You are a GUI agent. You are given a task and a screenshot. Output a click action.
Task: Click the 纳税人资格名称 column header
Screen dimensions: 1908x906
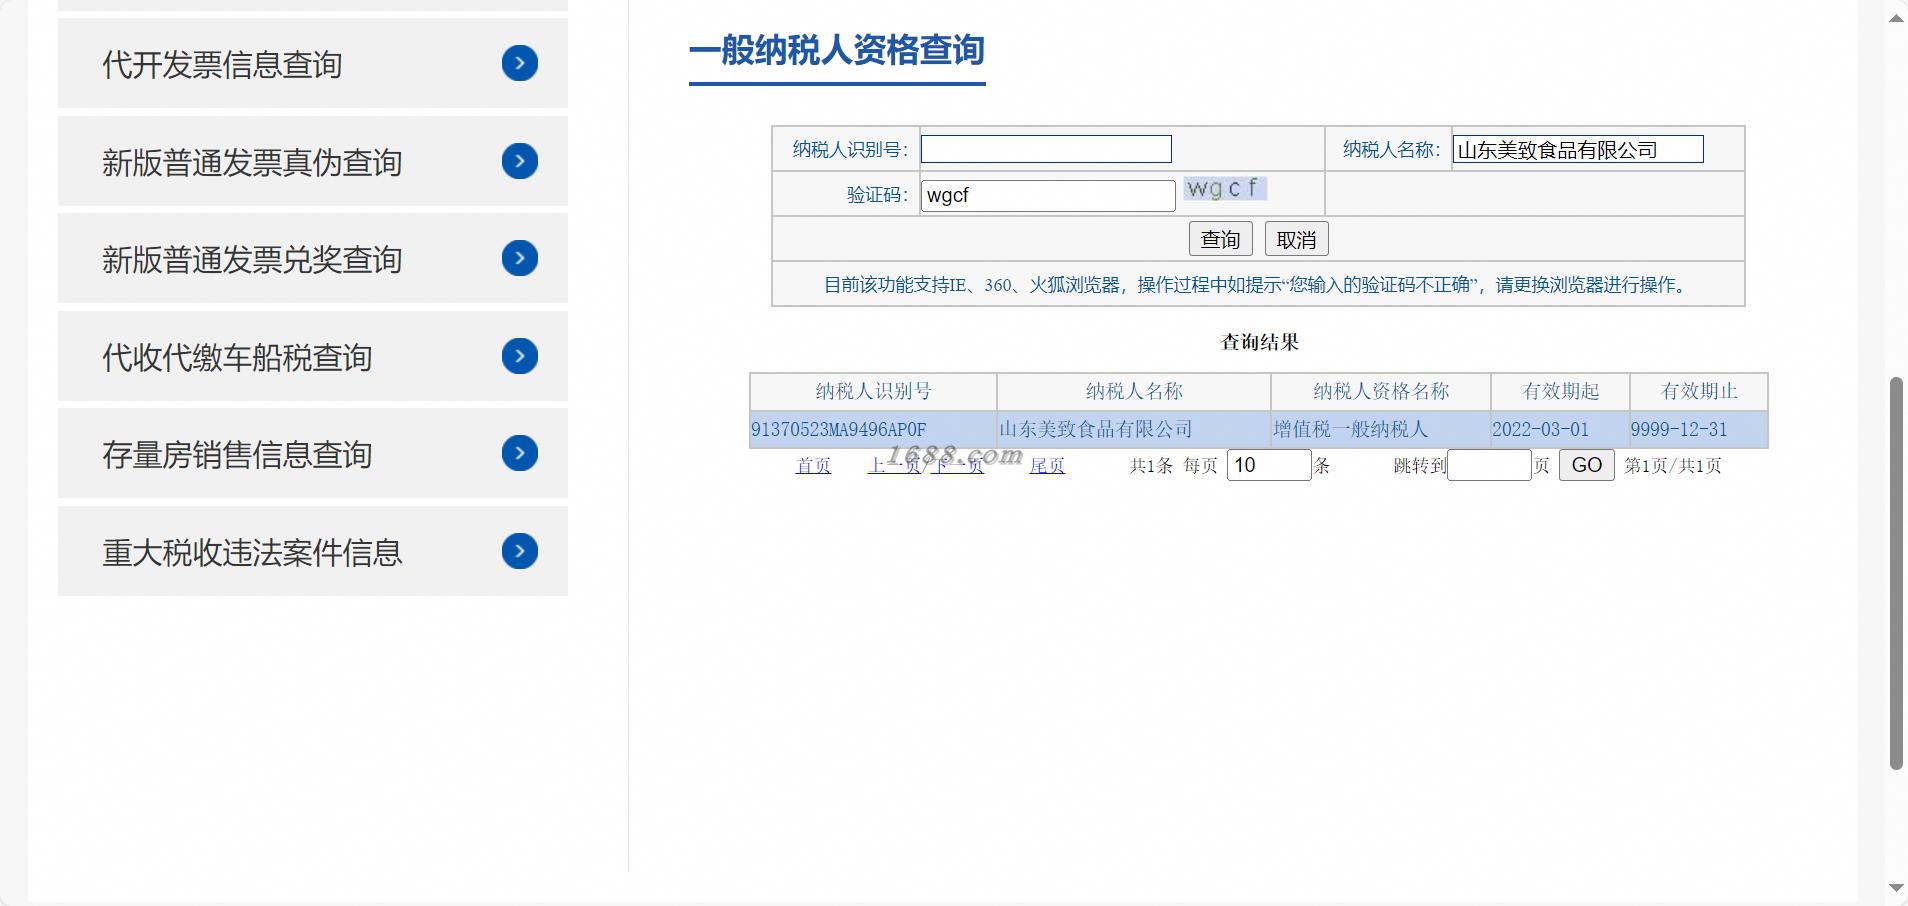(1380, 391)
